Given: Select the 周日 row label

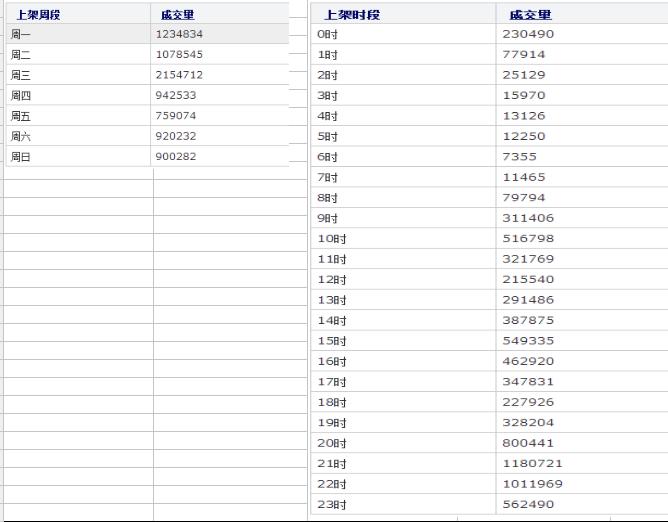Looking at the screenshot, I should pyautogui.click(x=20, y=157).
